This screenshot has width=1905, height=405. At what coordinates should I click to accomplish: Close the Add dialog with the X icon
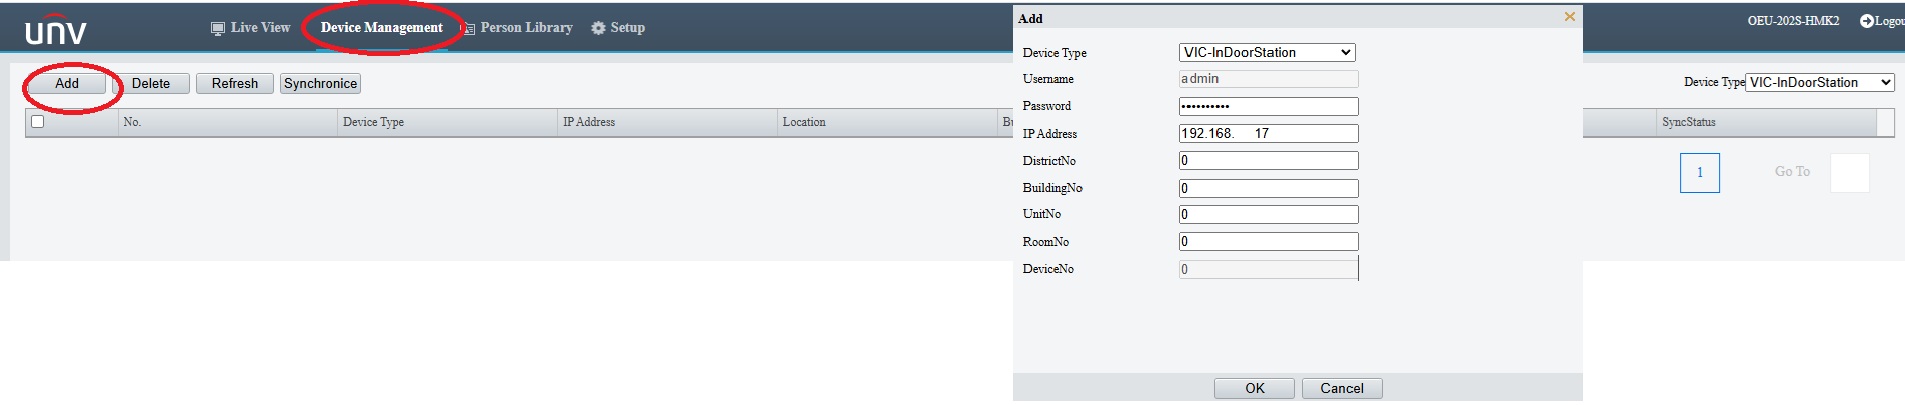coord(1569,17)
